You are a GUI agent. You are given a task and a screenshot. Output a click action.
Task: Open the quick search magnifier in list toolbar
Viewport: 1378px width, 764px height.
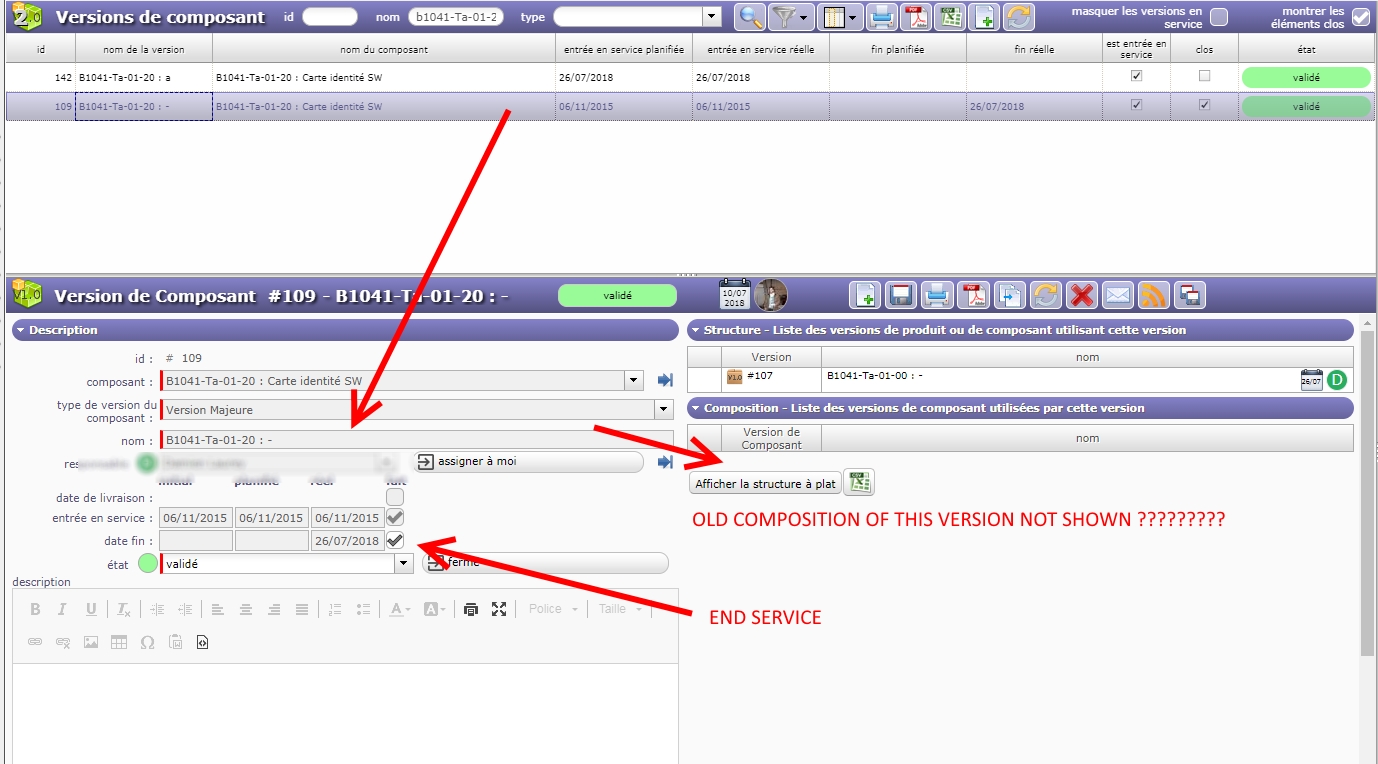(x=750, y=16)
